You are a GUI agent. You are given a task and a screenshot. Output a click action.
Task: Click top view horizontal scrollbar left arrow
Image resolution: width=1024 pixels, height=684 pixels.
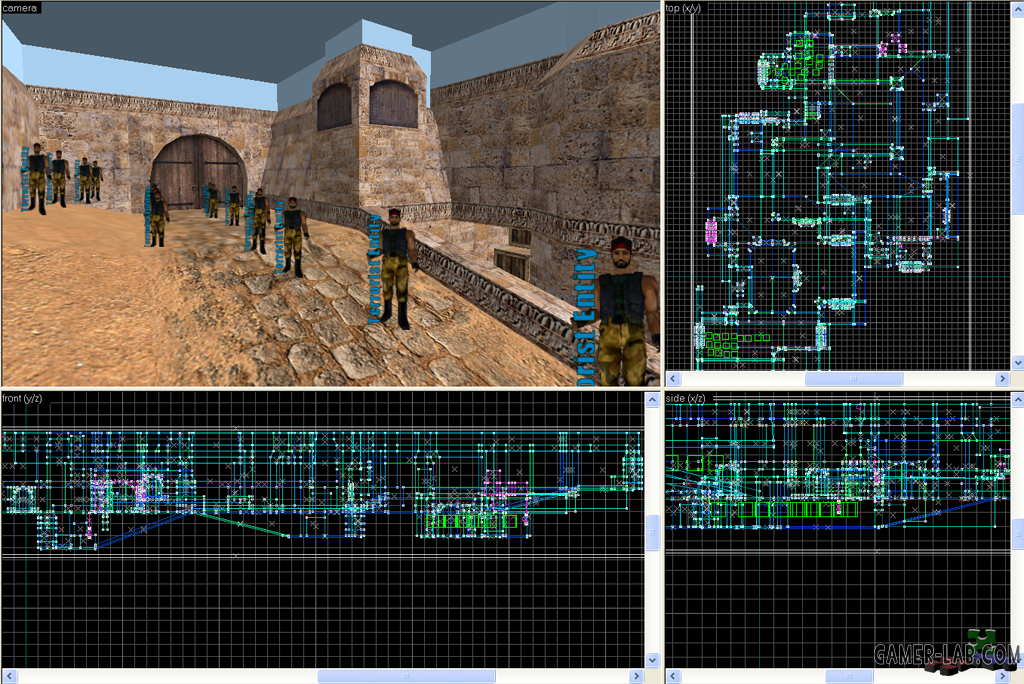point(673,378)
